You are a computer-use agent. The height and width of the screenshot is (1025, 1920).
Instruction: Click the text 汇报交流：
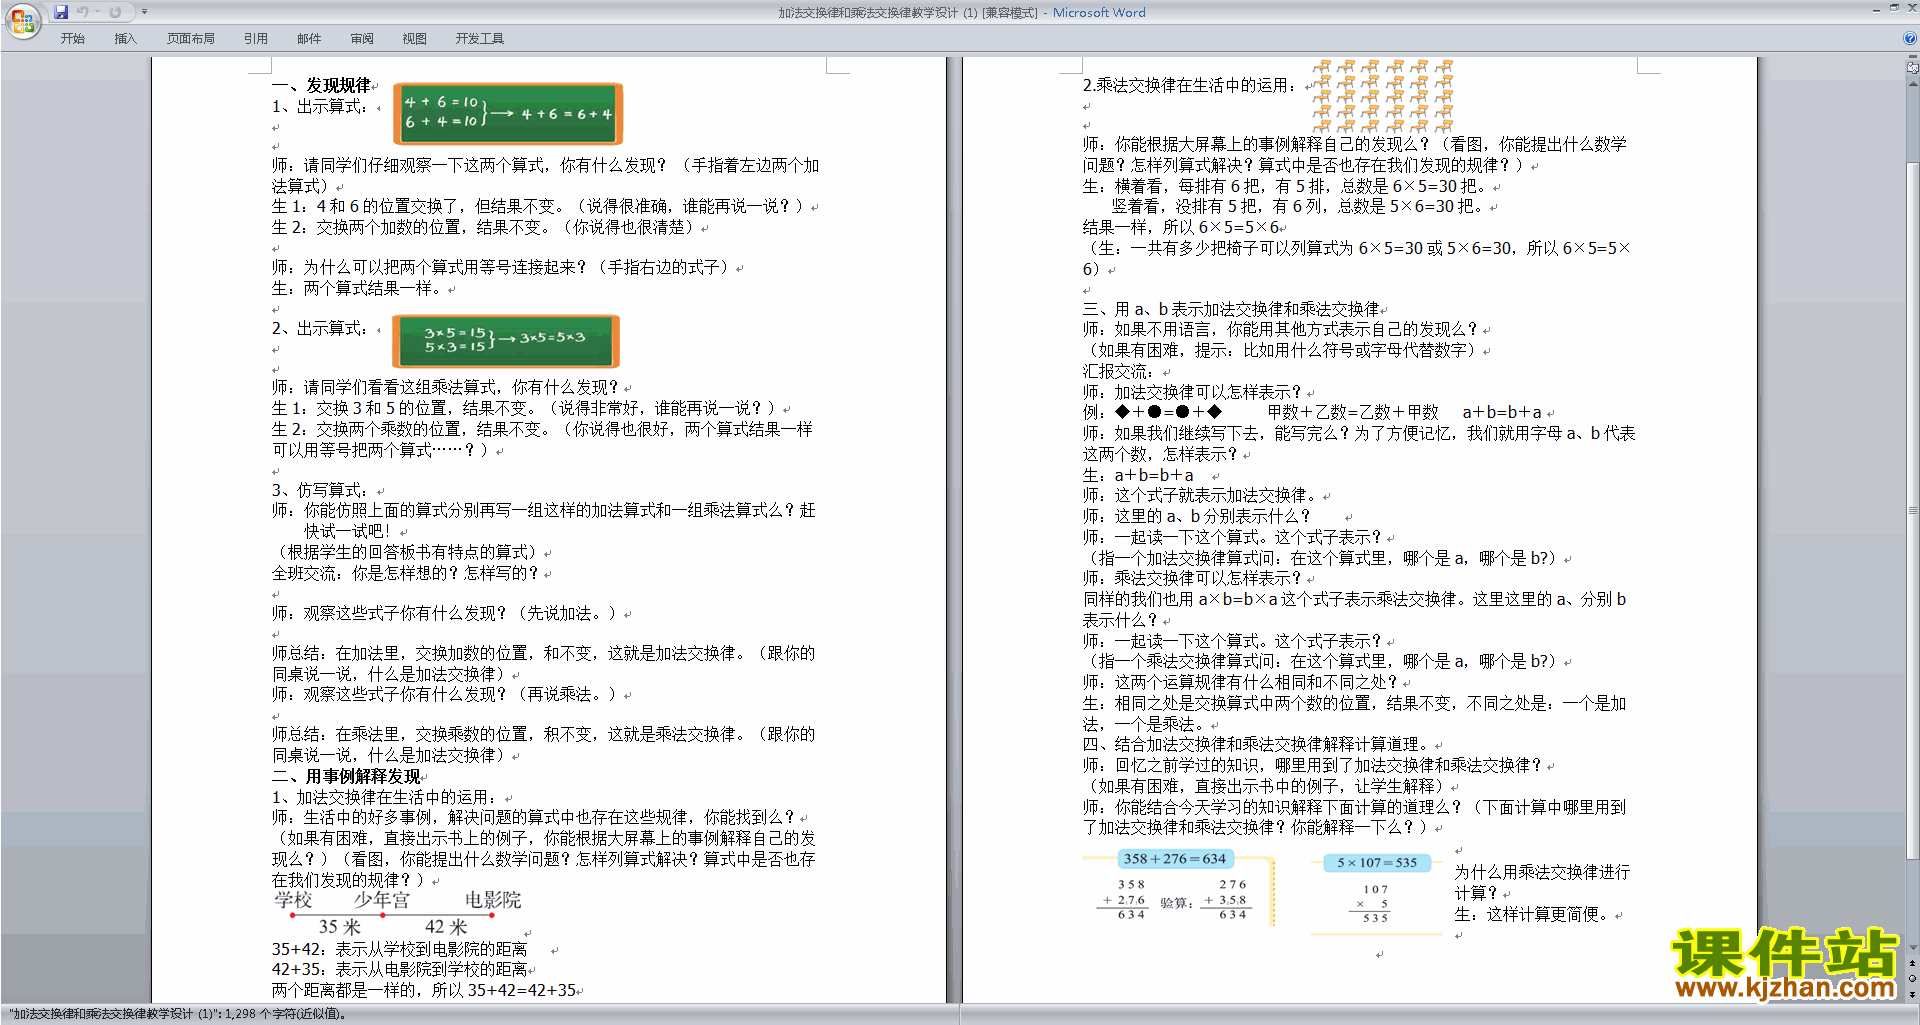point(1119,371)
